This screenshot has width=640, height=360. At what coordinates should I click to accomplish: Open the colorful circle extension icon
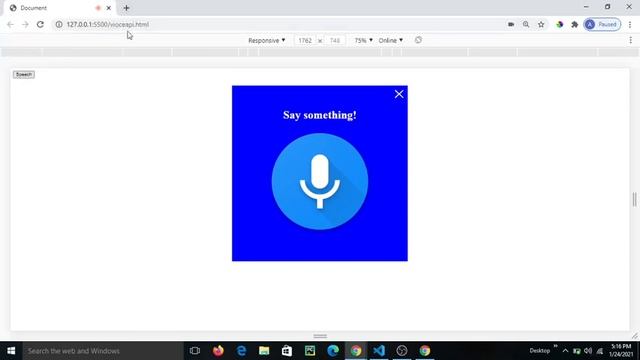coord(560,24)
